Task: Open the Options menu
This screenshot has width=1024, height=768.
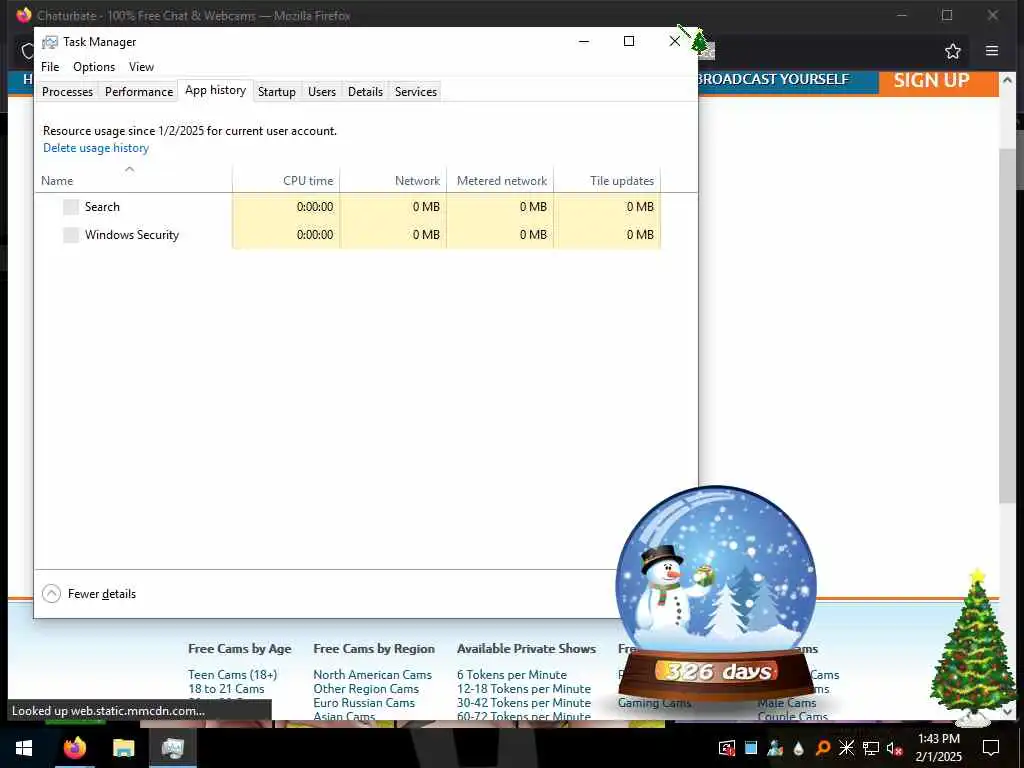Action: [x=94, y=67]
